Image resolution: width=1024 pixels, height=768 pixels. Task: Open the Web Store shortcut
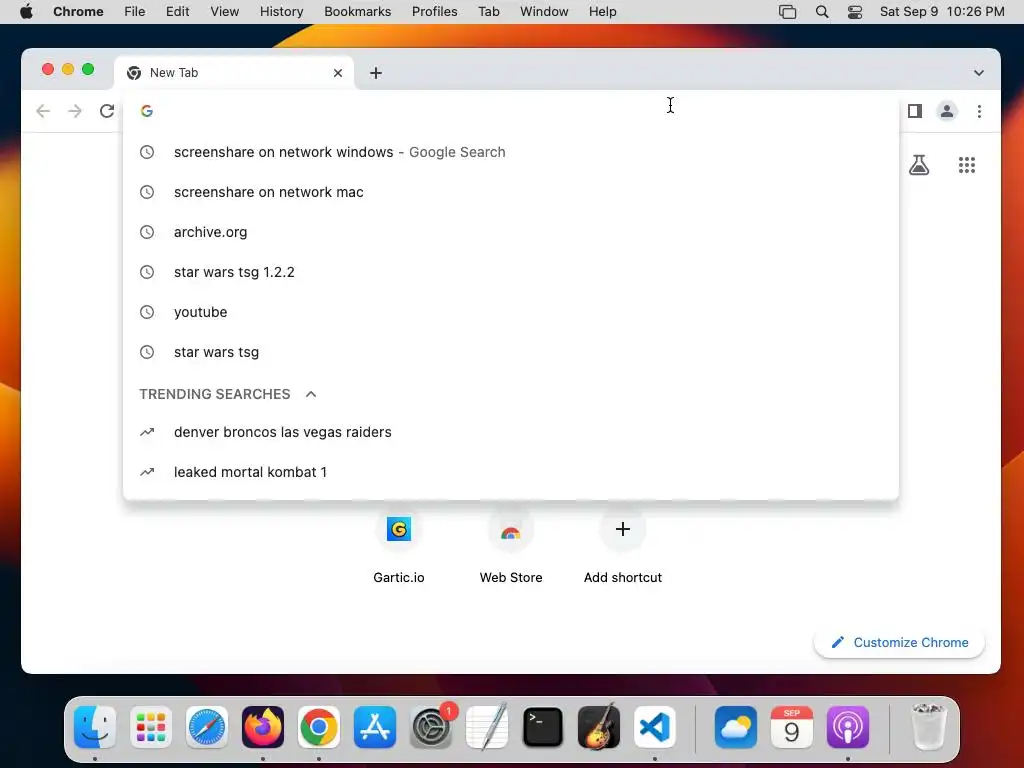click(511, 547)
